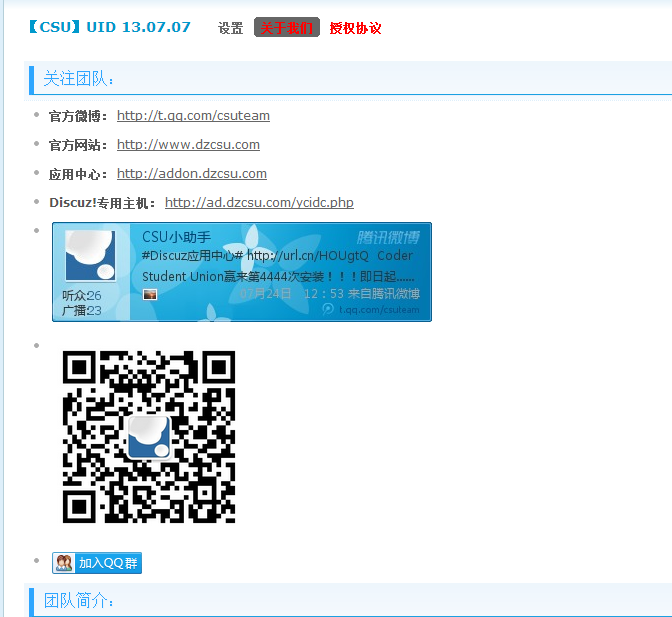
Task: Click the small picture icon in weibo post
Action: tap(150, 294)
